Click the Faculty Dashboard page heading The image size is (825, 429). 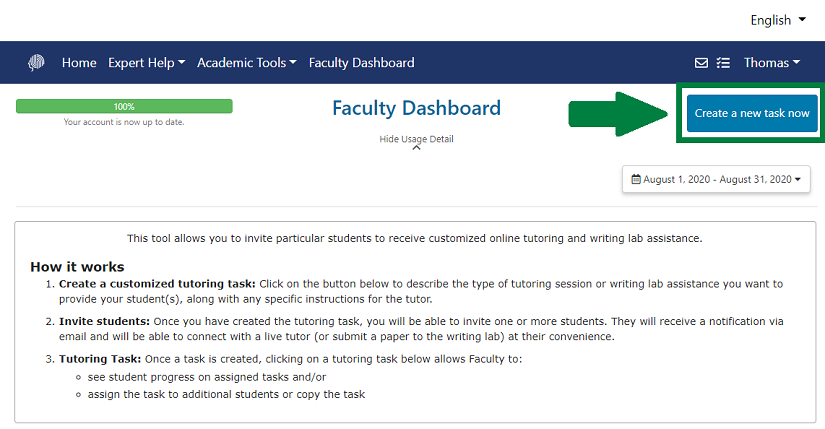pos(416,108)
